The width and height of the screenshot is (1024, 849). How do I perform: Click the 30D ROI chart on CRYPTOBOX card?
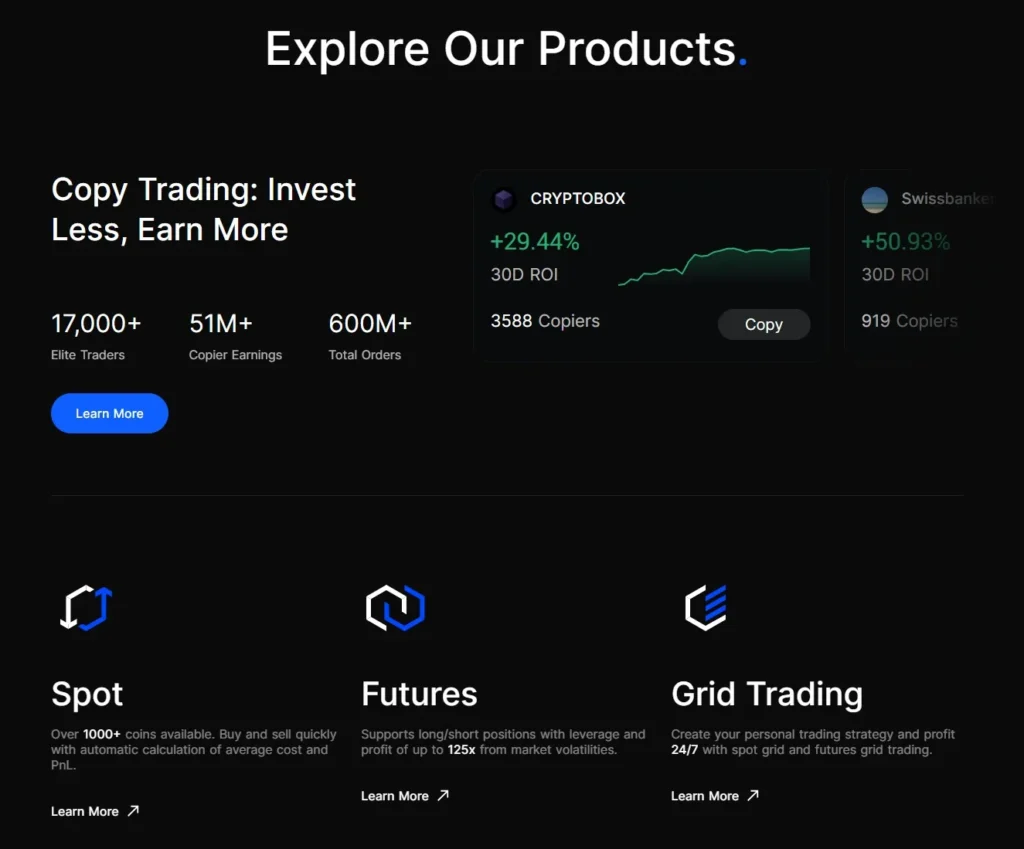[715, 262]
